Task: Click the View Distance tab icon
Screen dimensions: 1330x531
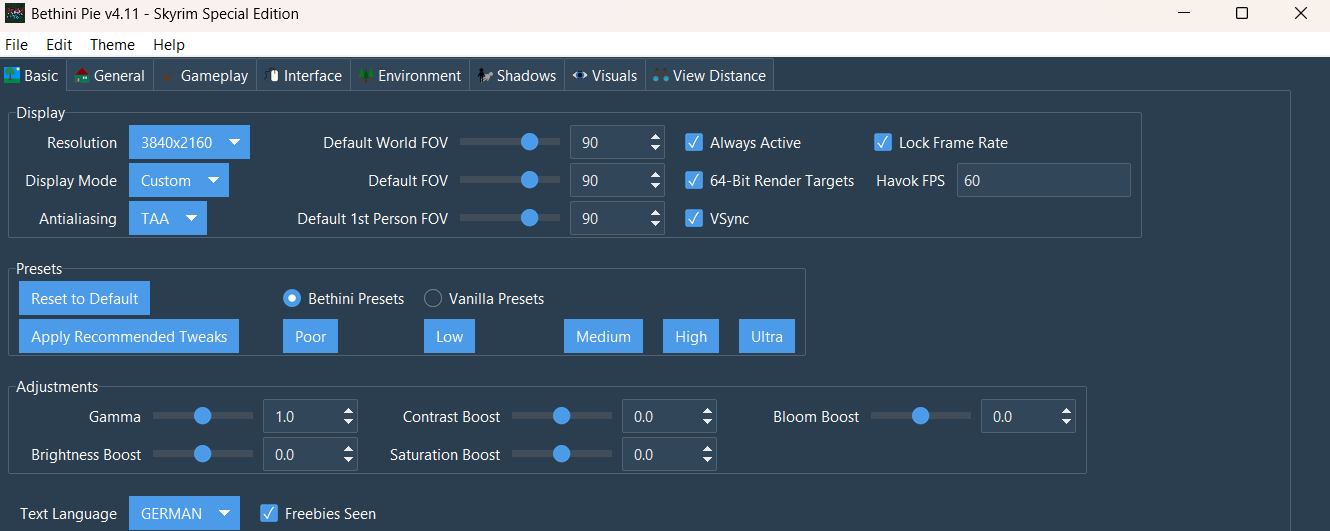Action: pyautogui.click(x=661, y=76)
